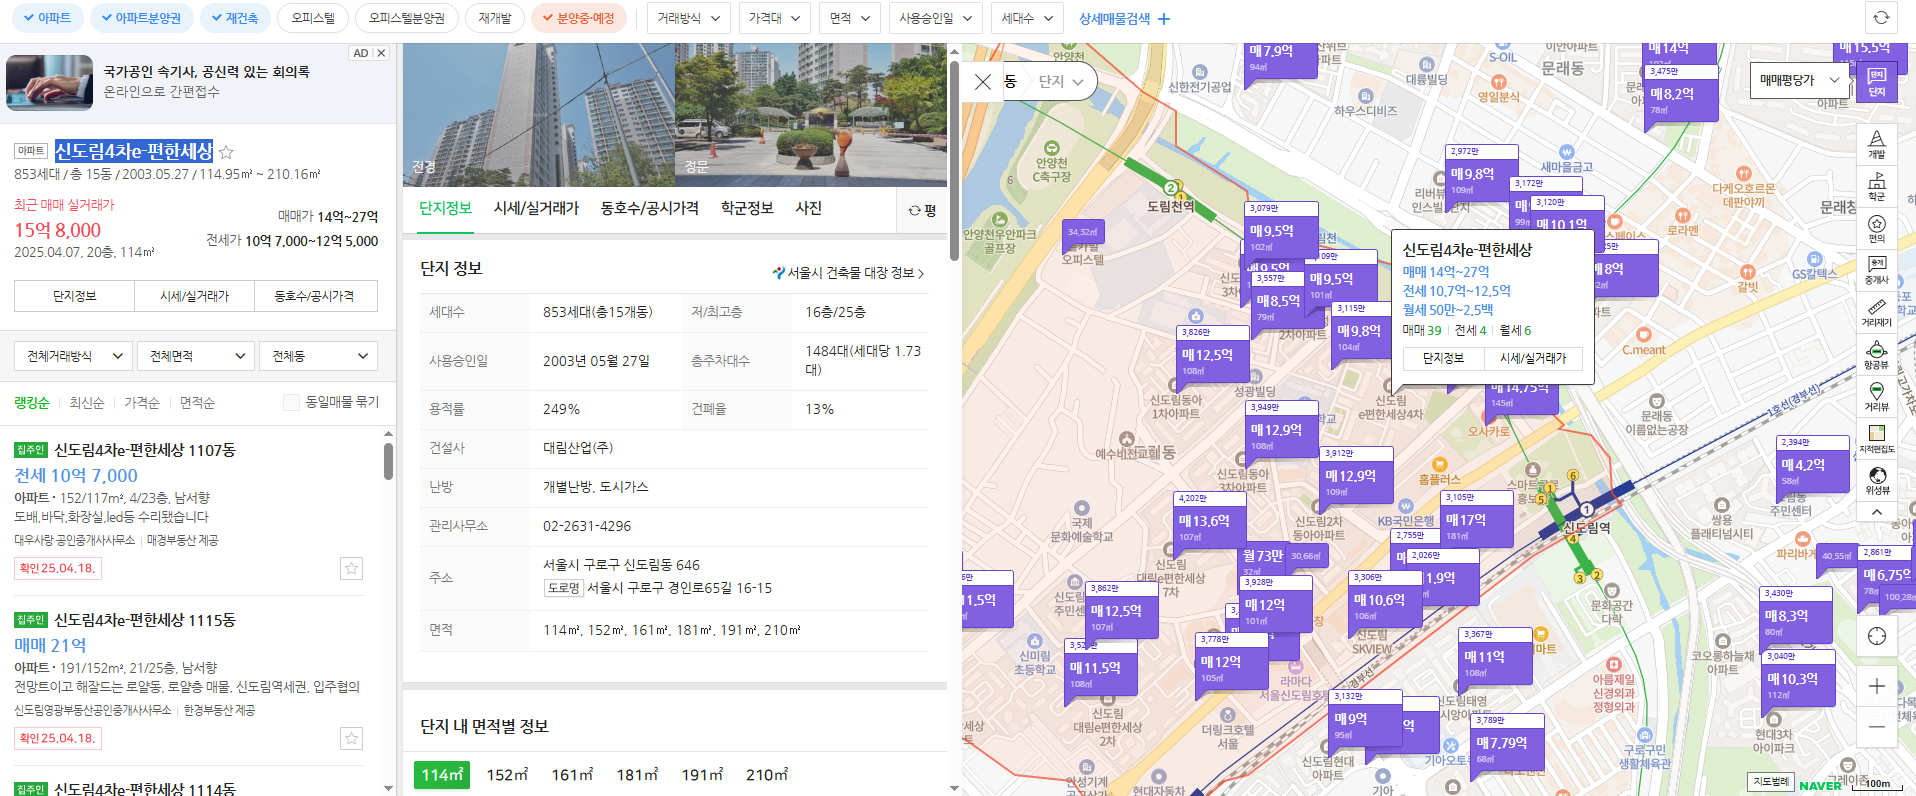Open 지도범례 map legend

(1771, 782)
